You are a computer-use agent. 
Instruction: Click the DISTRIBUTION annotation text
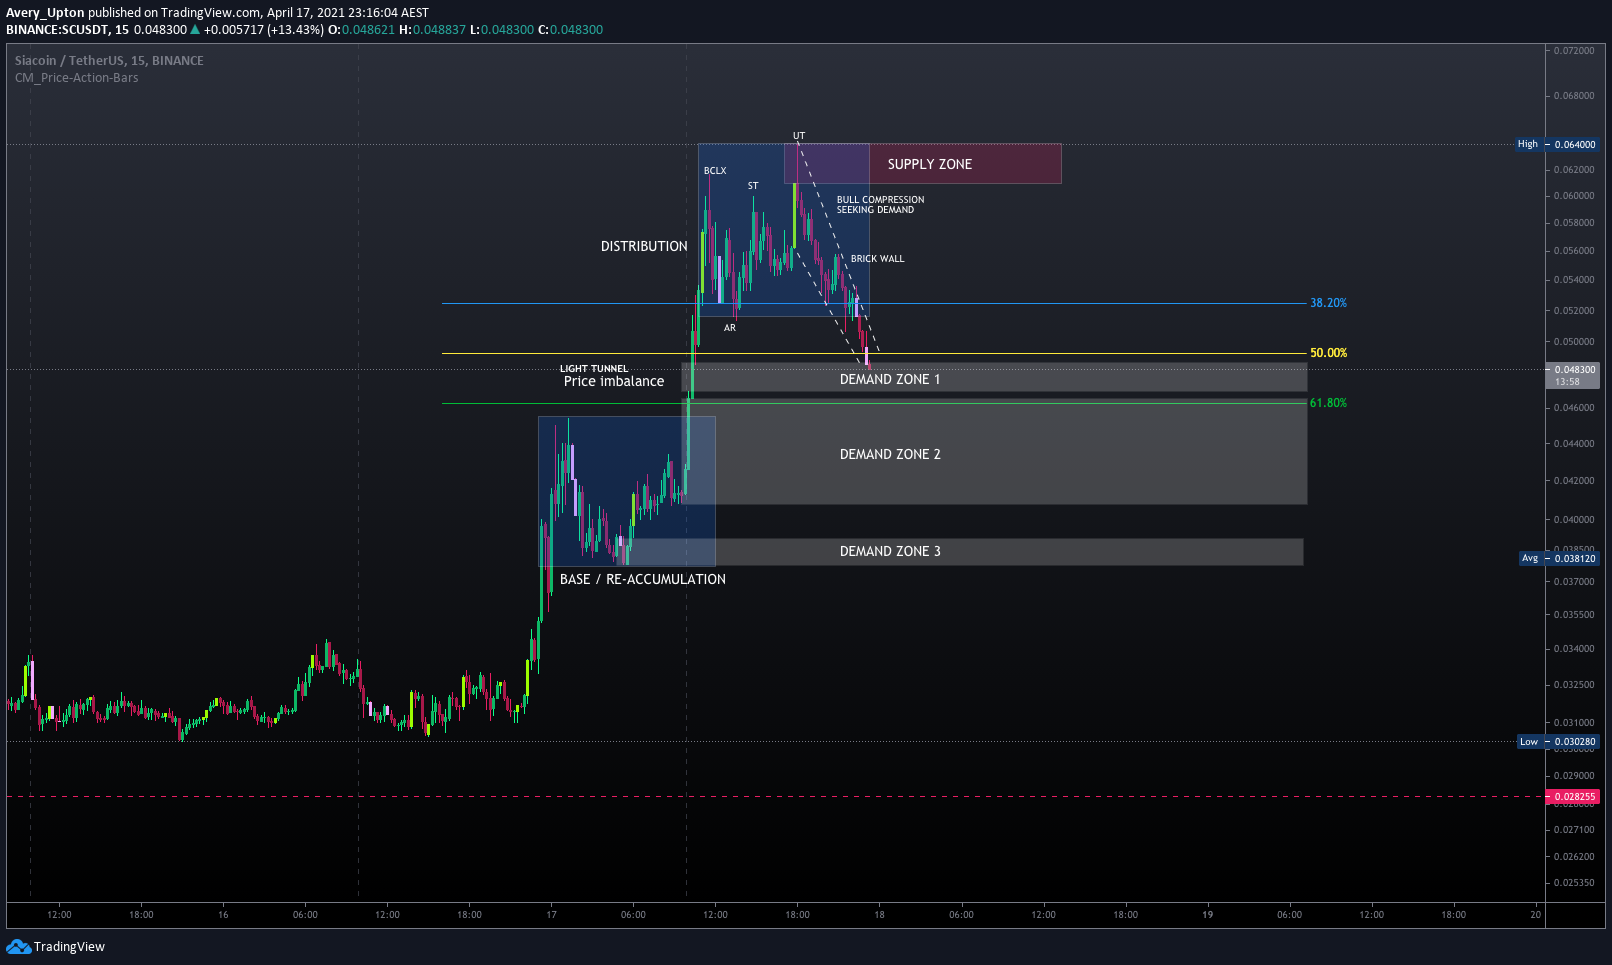tap(644, 246)
